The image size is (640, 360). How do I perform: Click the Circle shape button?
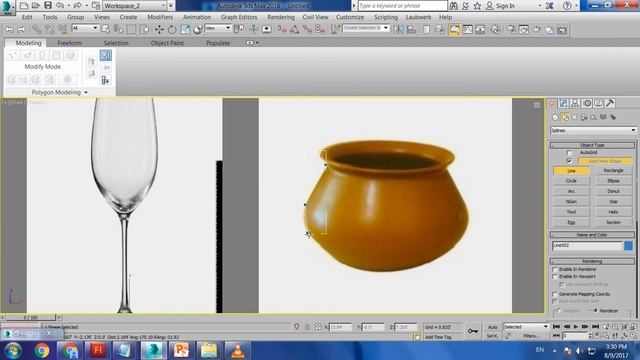click(571, 181)
